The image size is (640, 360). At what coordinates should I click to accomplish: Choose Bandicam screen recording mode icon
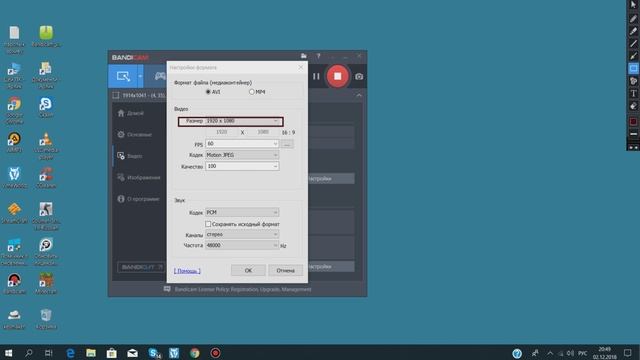coord(123,76)
